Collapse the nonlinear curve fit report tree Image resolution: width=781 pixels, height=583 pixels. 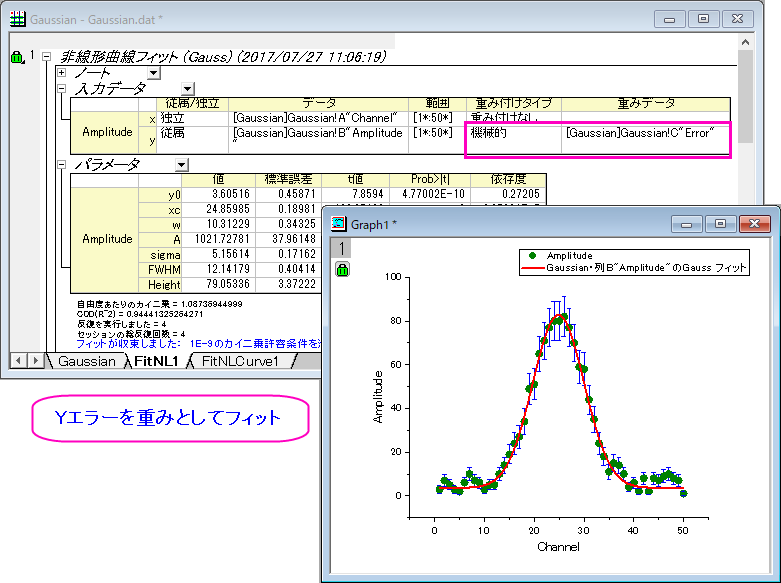pyautogui.click(x=46, y=57)
